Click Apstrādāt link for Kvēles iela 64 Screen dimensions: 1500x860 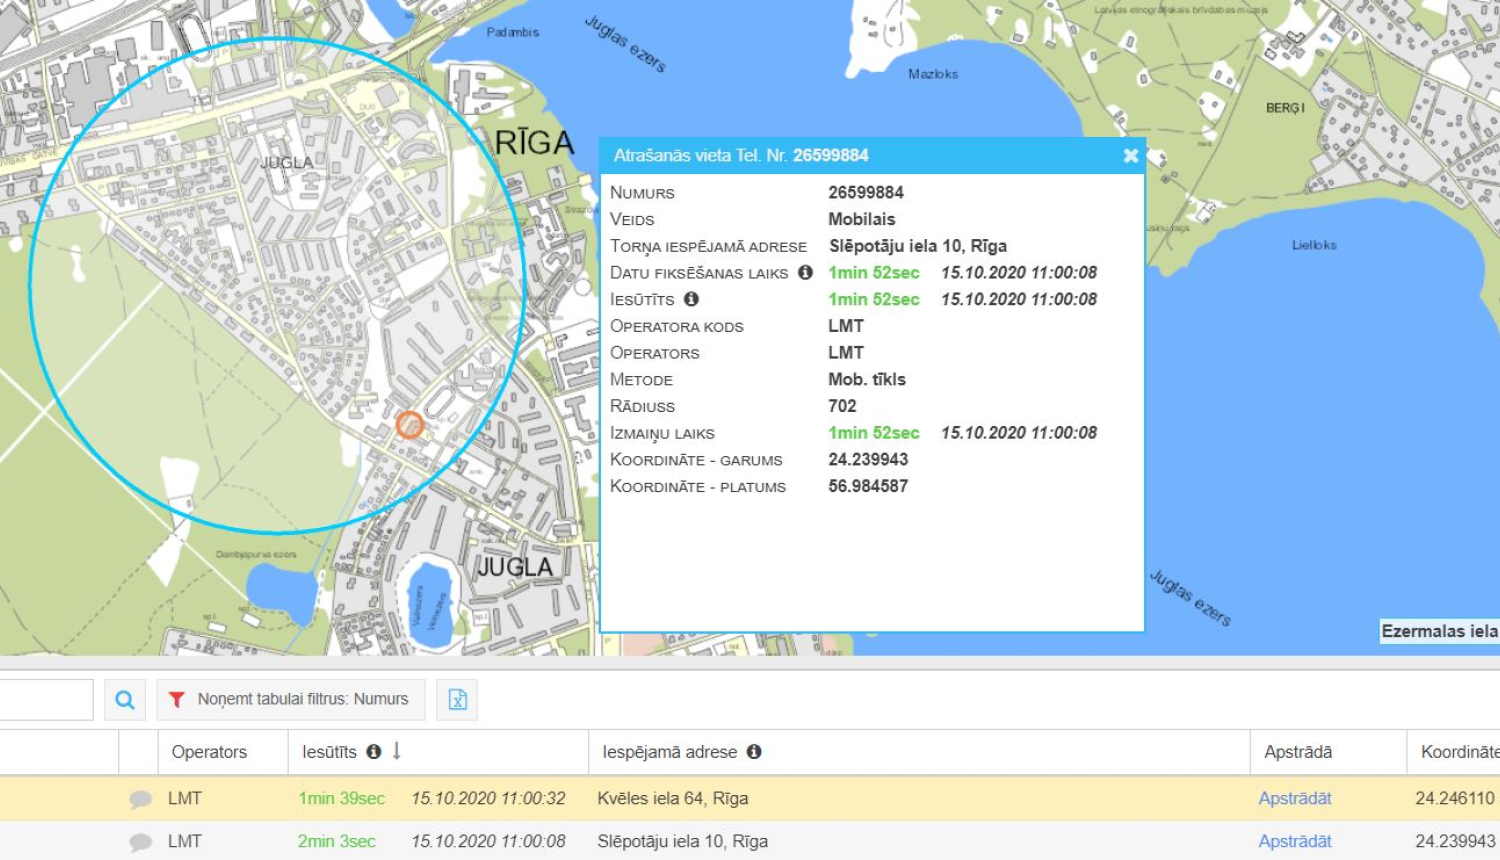click(x=1295, y=799)
